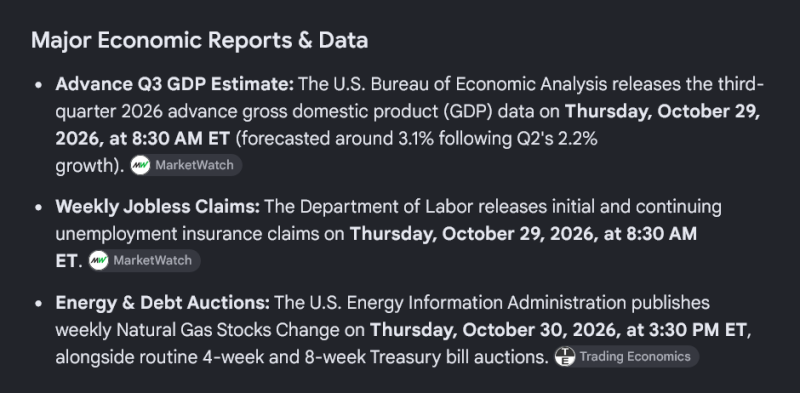This screenshot has width=800, height=393.
Task: Click bullet point beside Energy & Debt Auctions
Action: click(38, 304)
